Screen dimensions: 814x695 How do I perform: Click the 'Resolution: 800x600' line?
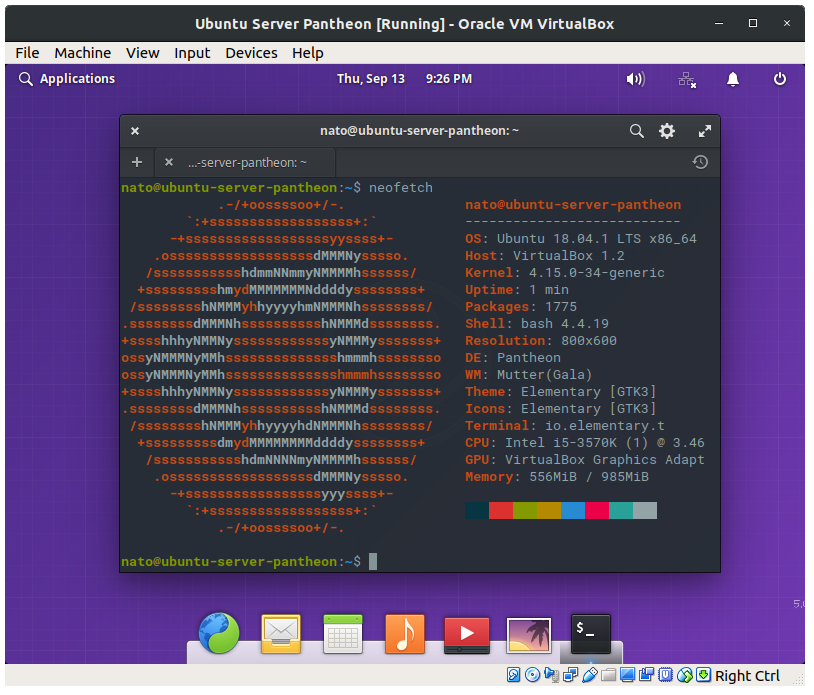pos(540,341)
